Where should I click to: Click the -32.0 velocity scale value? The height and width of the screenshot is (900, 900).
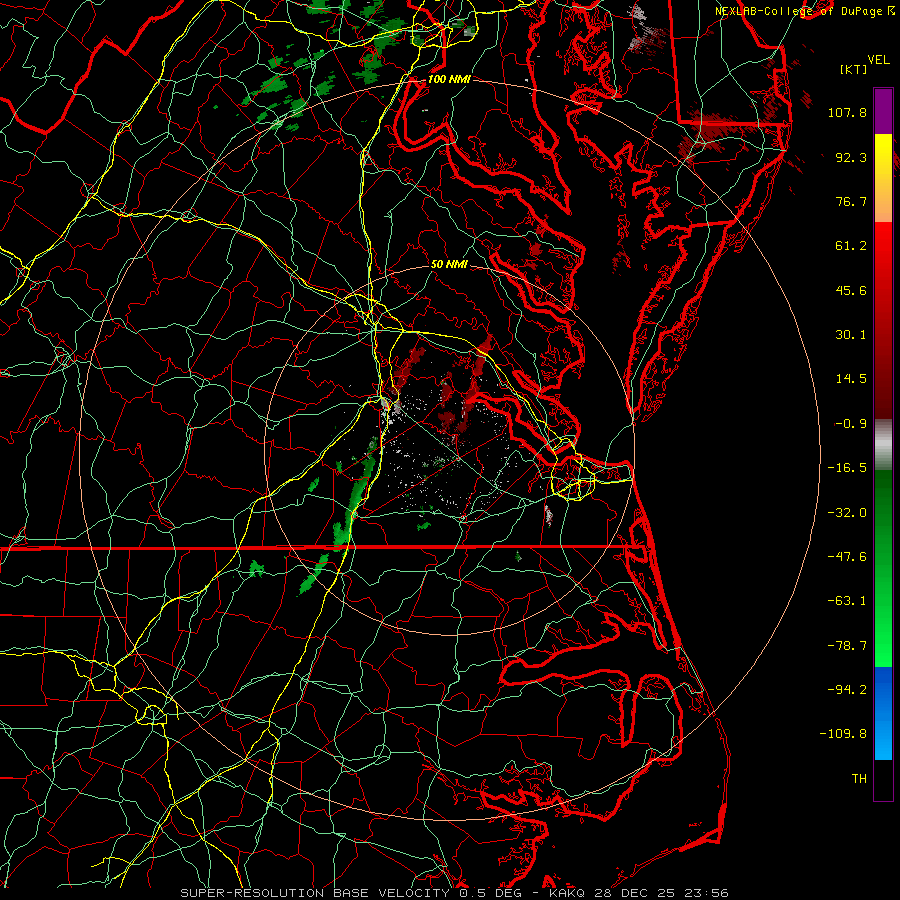(x=847, y=513)
